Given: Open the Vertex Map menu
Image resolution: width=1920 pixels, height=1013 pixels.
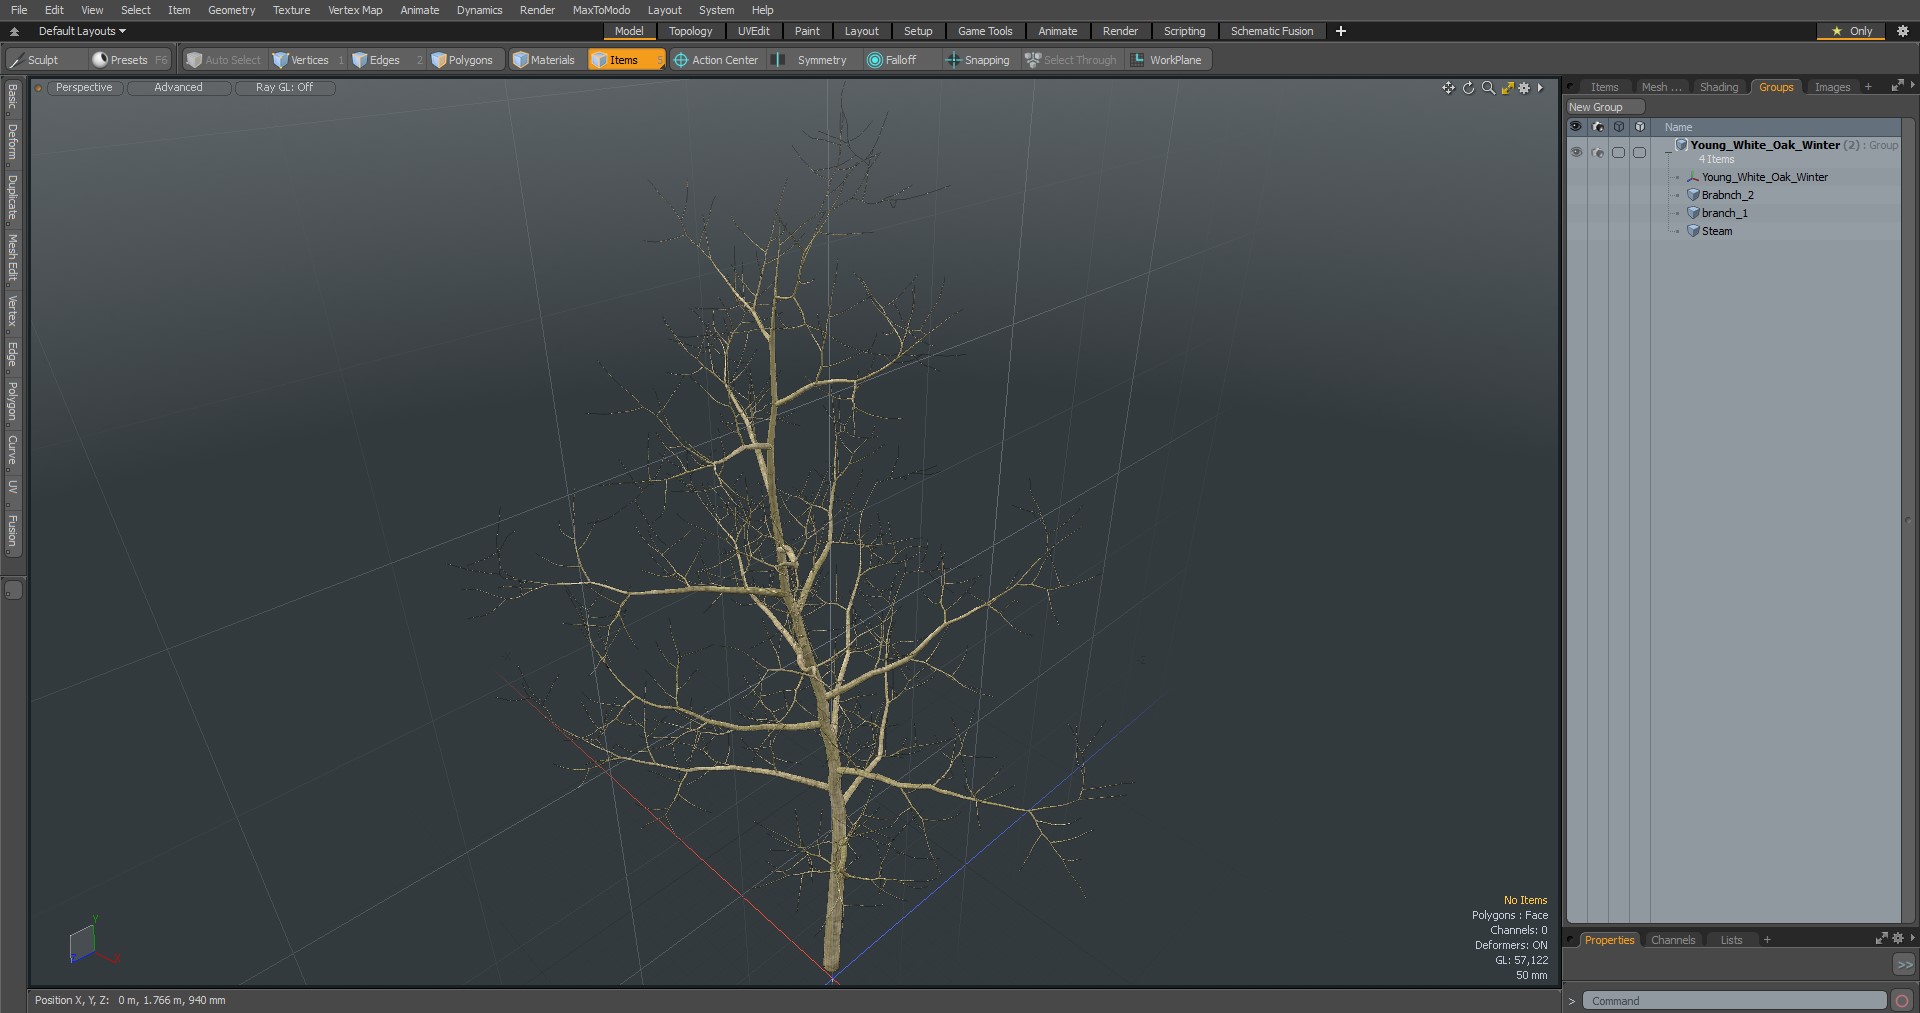Looking at the screenshot, I should point(355,10).
